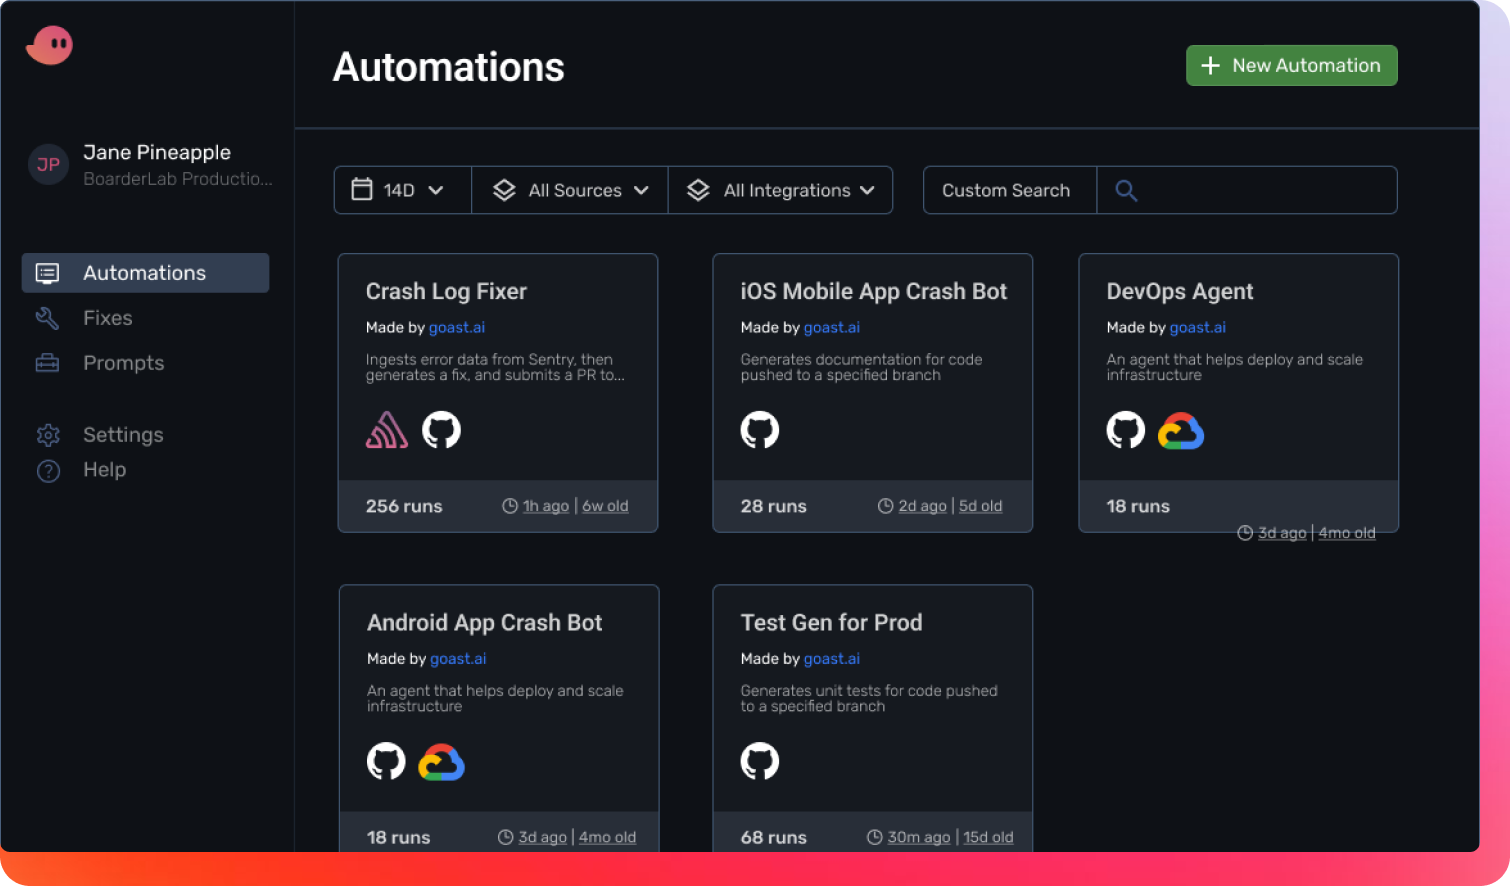Image resolution: width=1510 pixels, height=886 pixels.
Task: Click the New Automation button
Action: point(1291,65)
